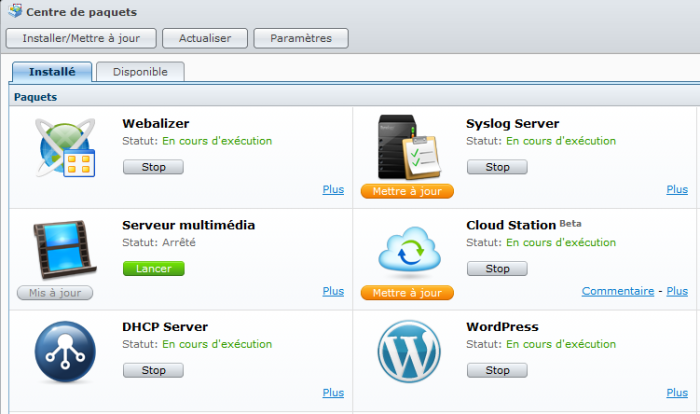Click the Actualiser button

point(205,38)
